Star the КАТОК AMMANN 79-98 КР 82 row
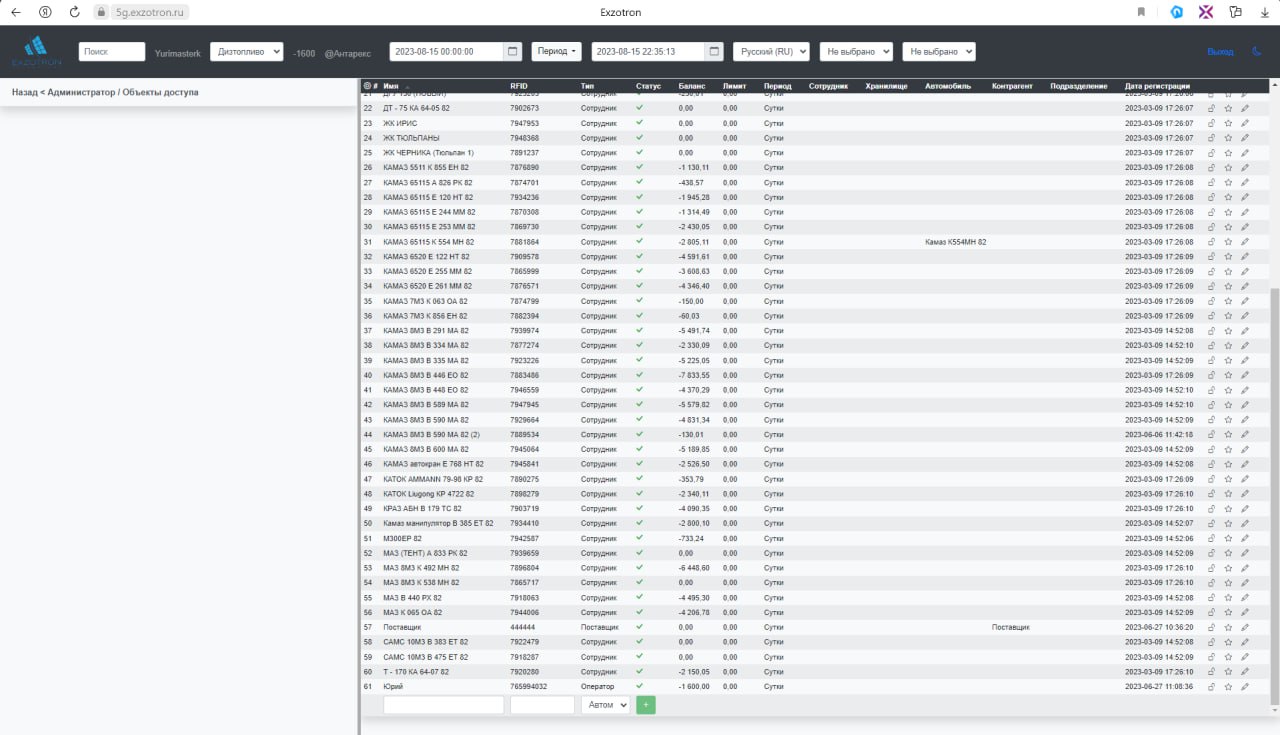 pyautogui.click(x=1228, y=479)
